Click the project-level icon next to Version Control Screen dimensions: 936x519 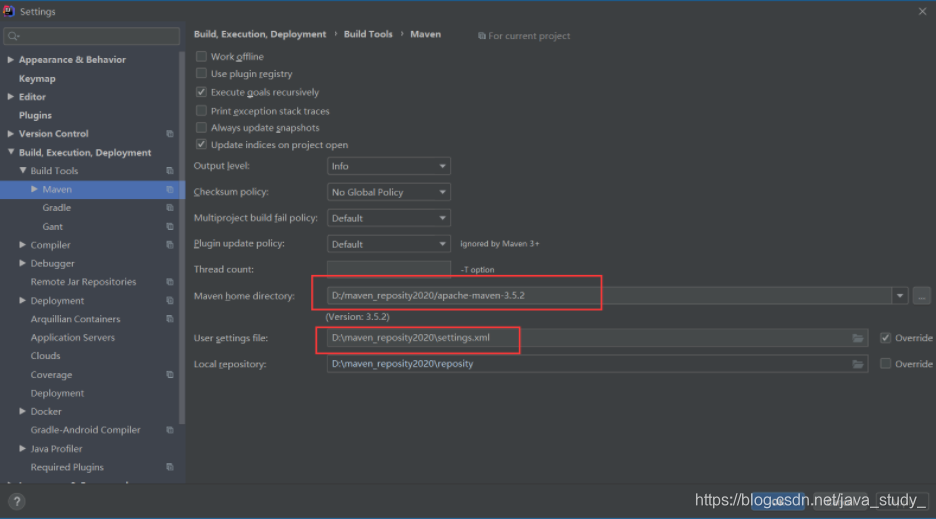[x=170, y=134]
